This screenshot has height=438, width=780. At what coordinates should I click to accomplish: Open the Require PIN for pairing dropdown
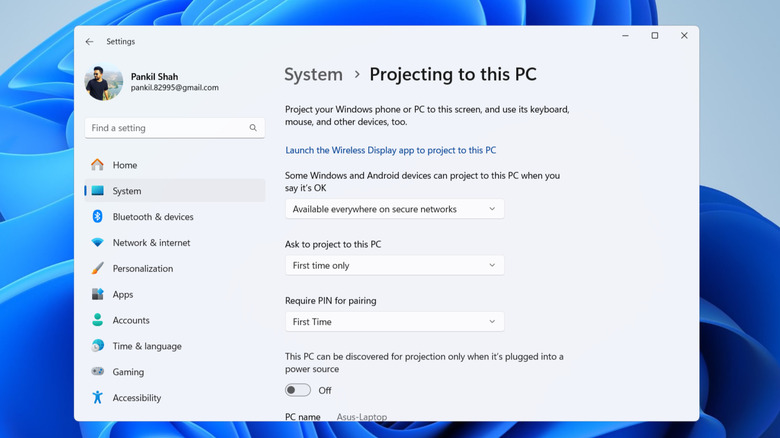394,322
